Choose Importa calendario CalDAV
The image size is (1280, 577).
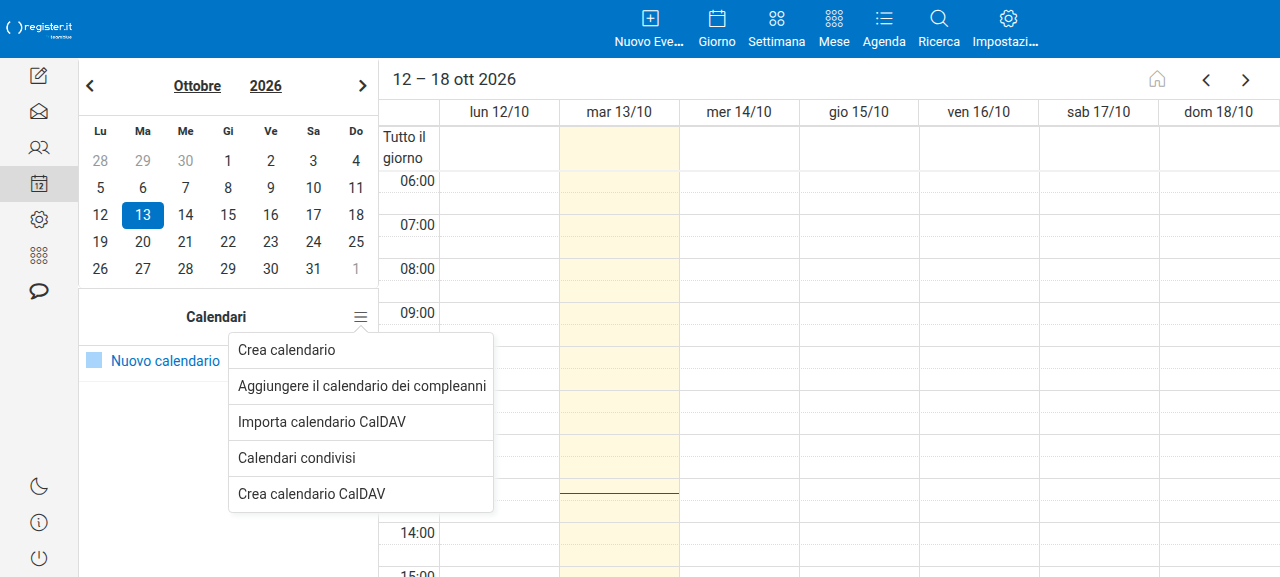point(361,423)
